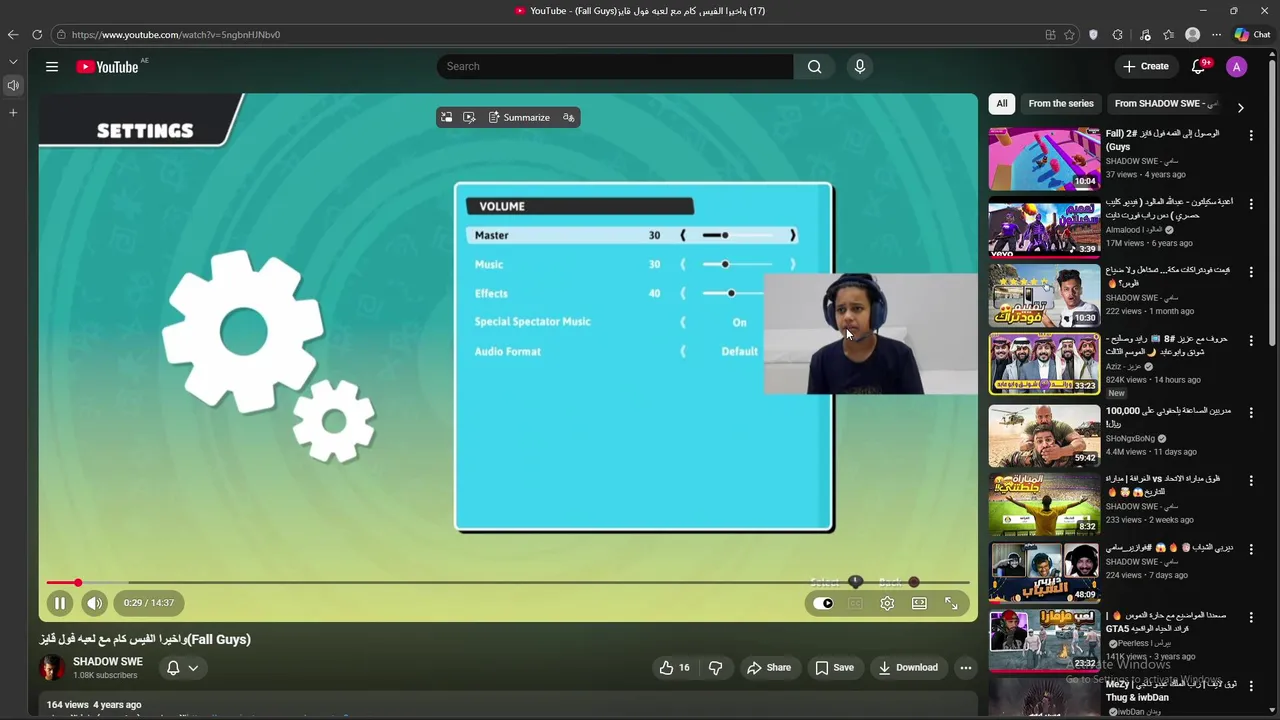This screenshot has height=720, width=1280.
Task: Go back in browser
Action: (x=13, y=34)
